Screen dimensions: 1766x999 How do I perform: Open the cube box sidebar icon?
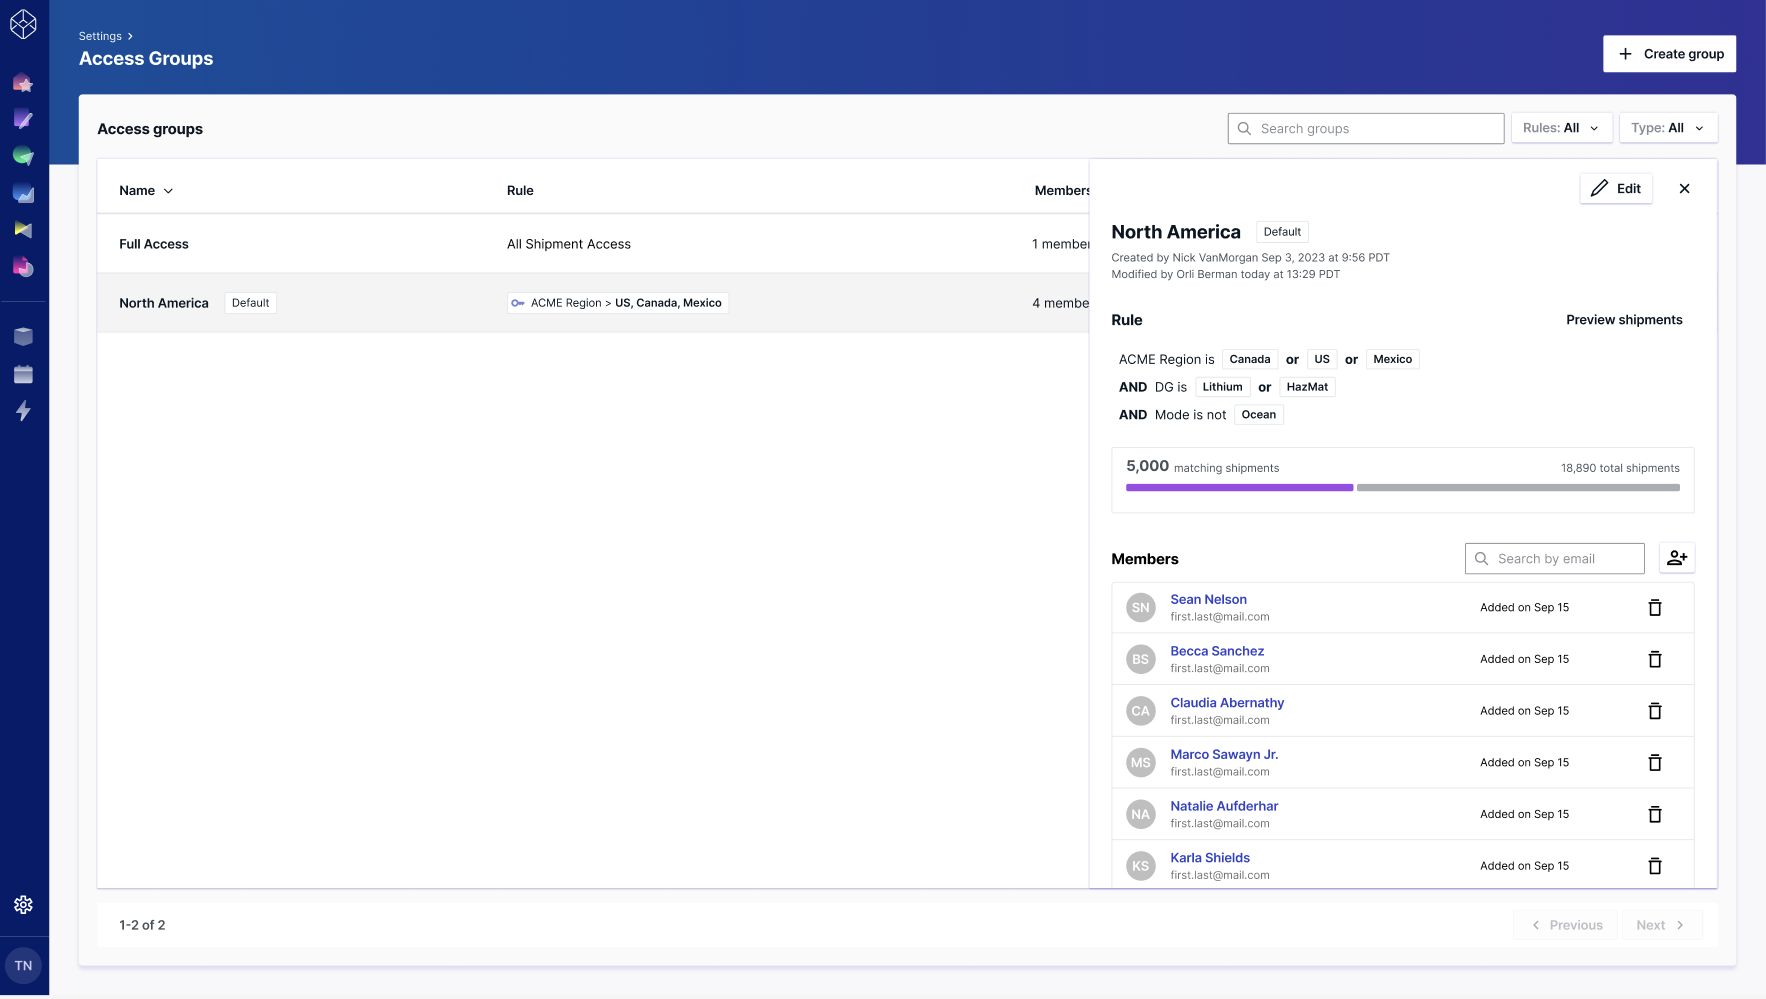(23, 337)
